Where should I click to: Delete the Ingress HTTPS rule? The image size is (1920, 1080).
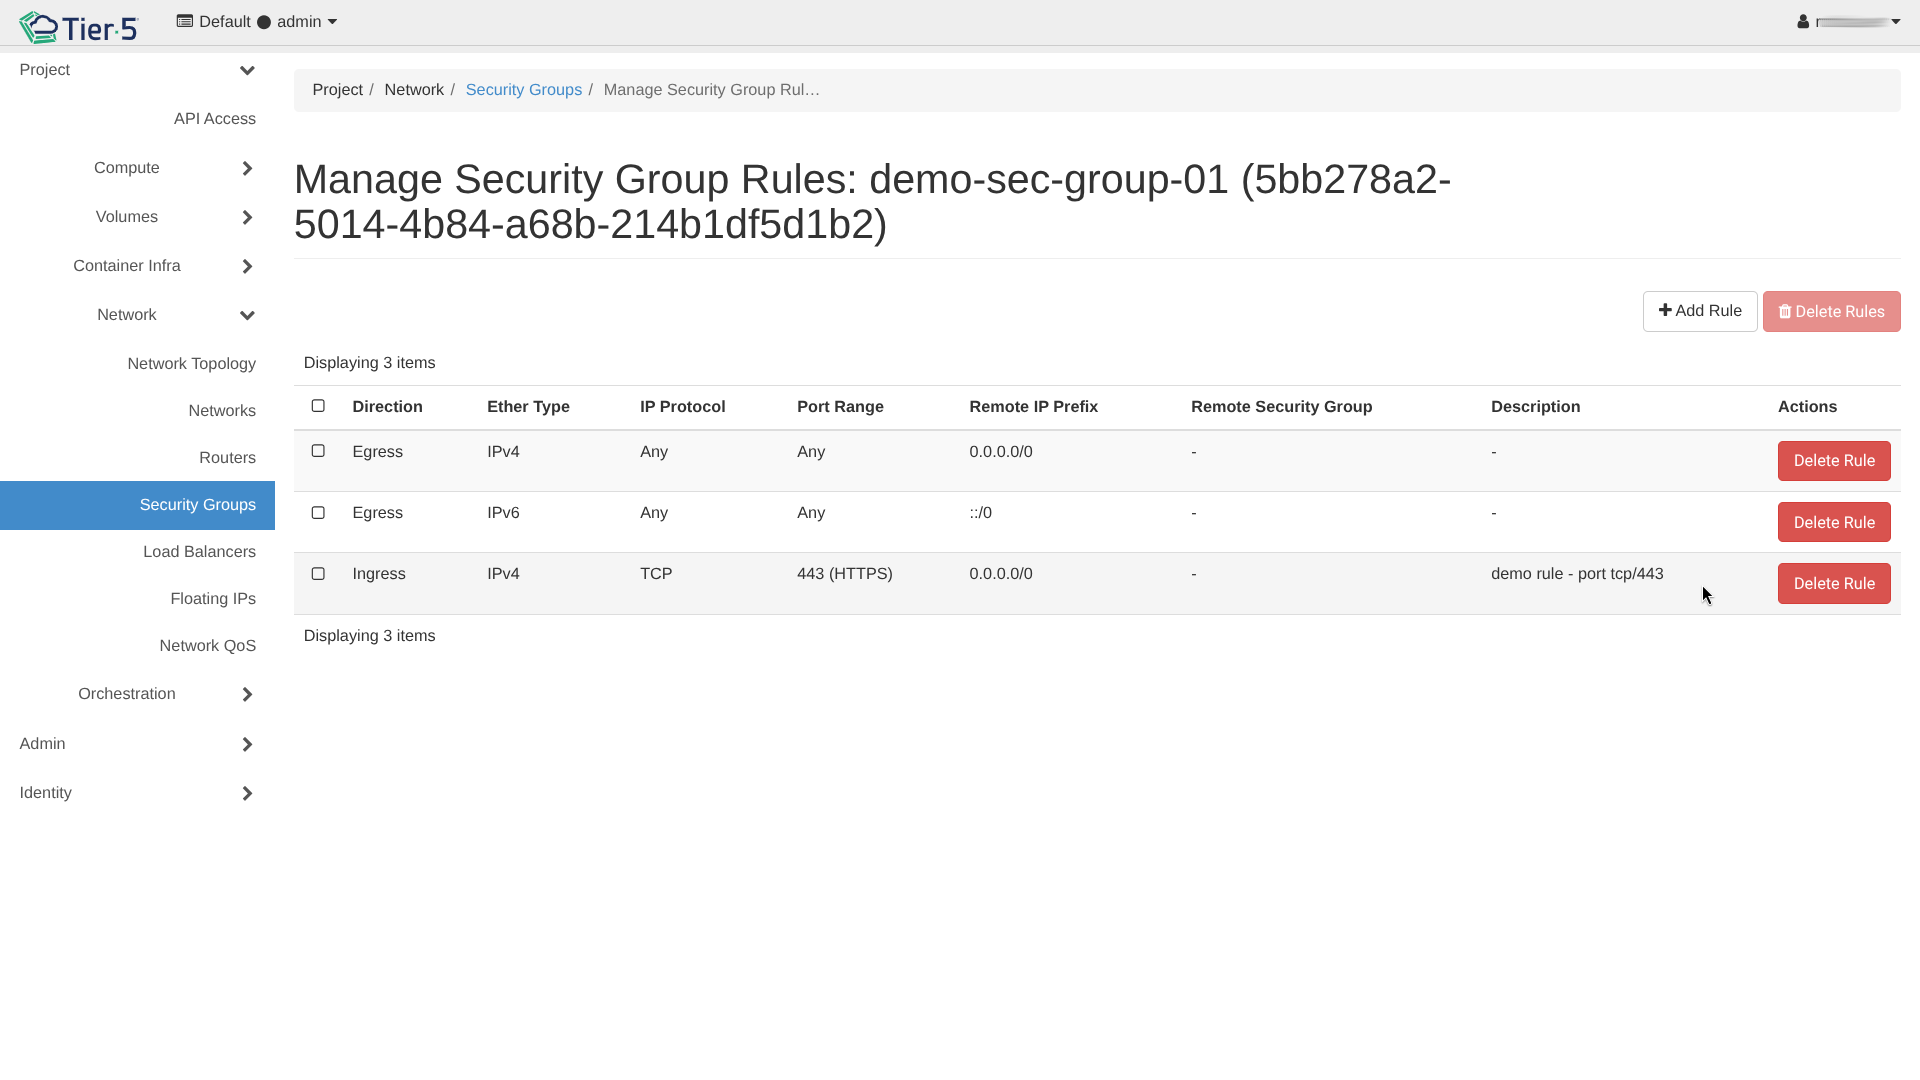[x=1833, y=584]
